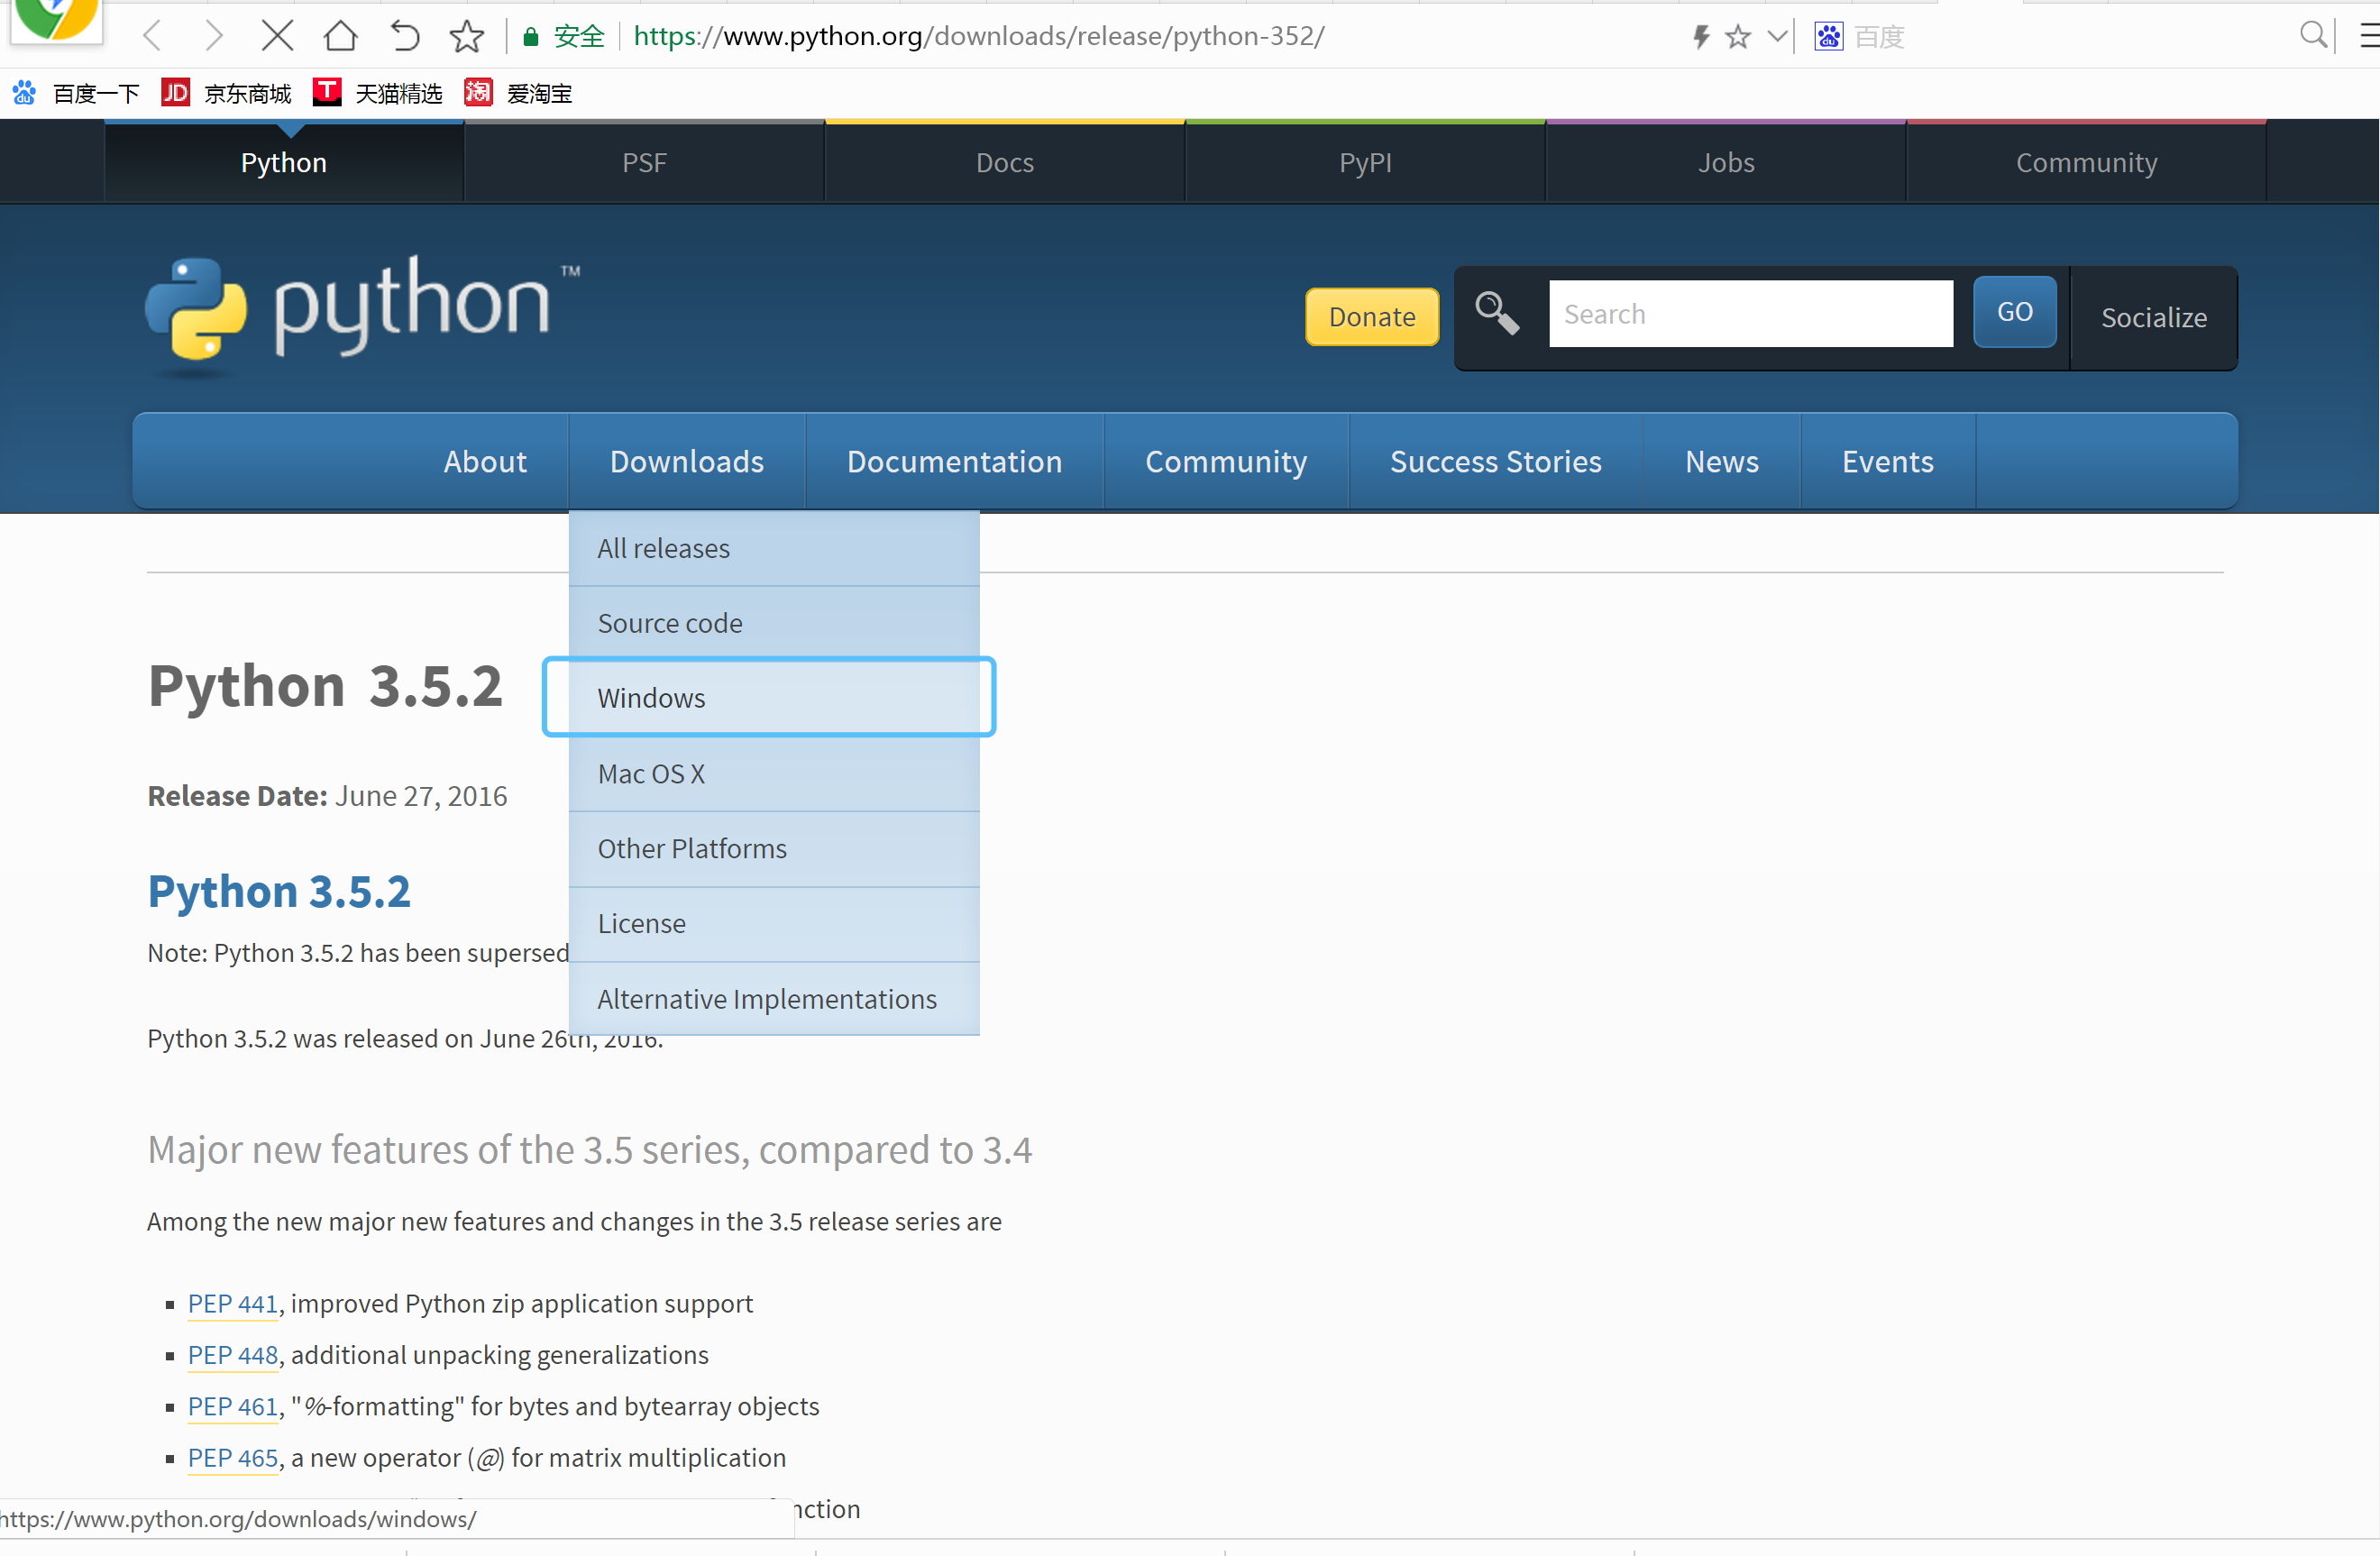
Task: Click the GO search button
Action: point(2014,311)
